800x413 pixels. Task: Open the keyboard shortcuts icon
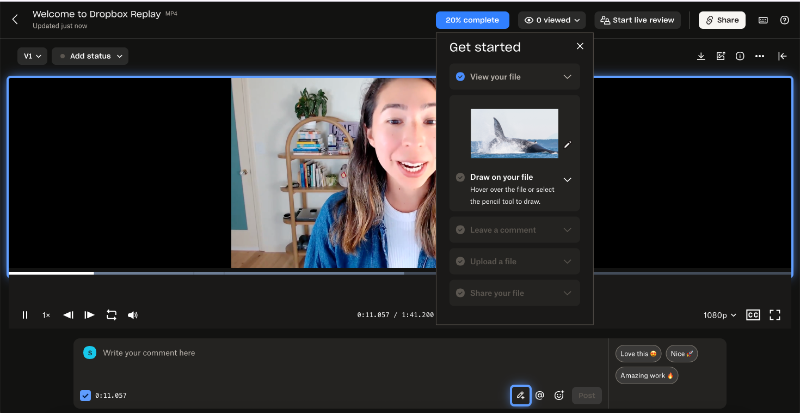click(763, 20)
